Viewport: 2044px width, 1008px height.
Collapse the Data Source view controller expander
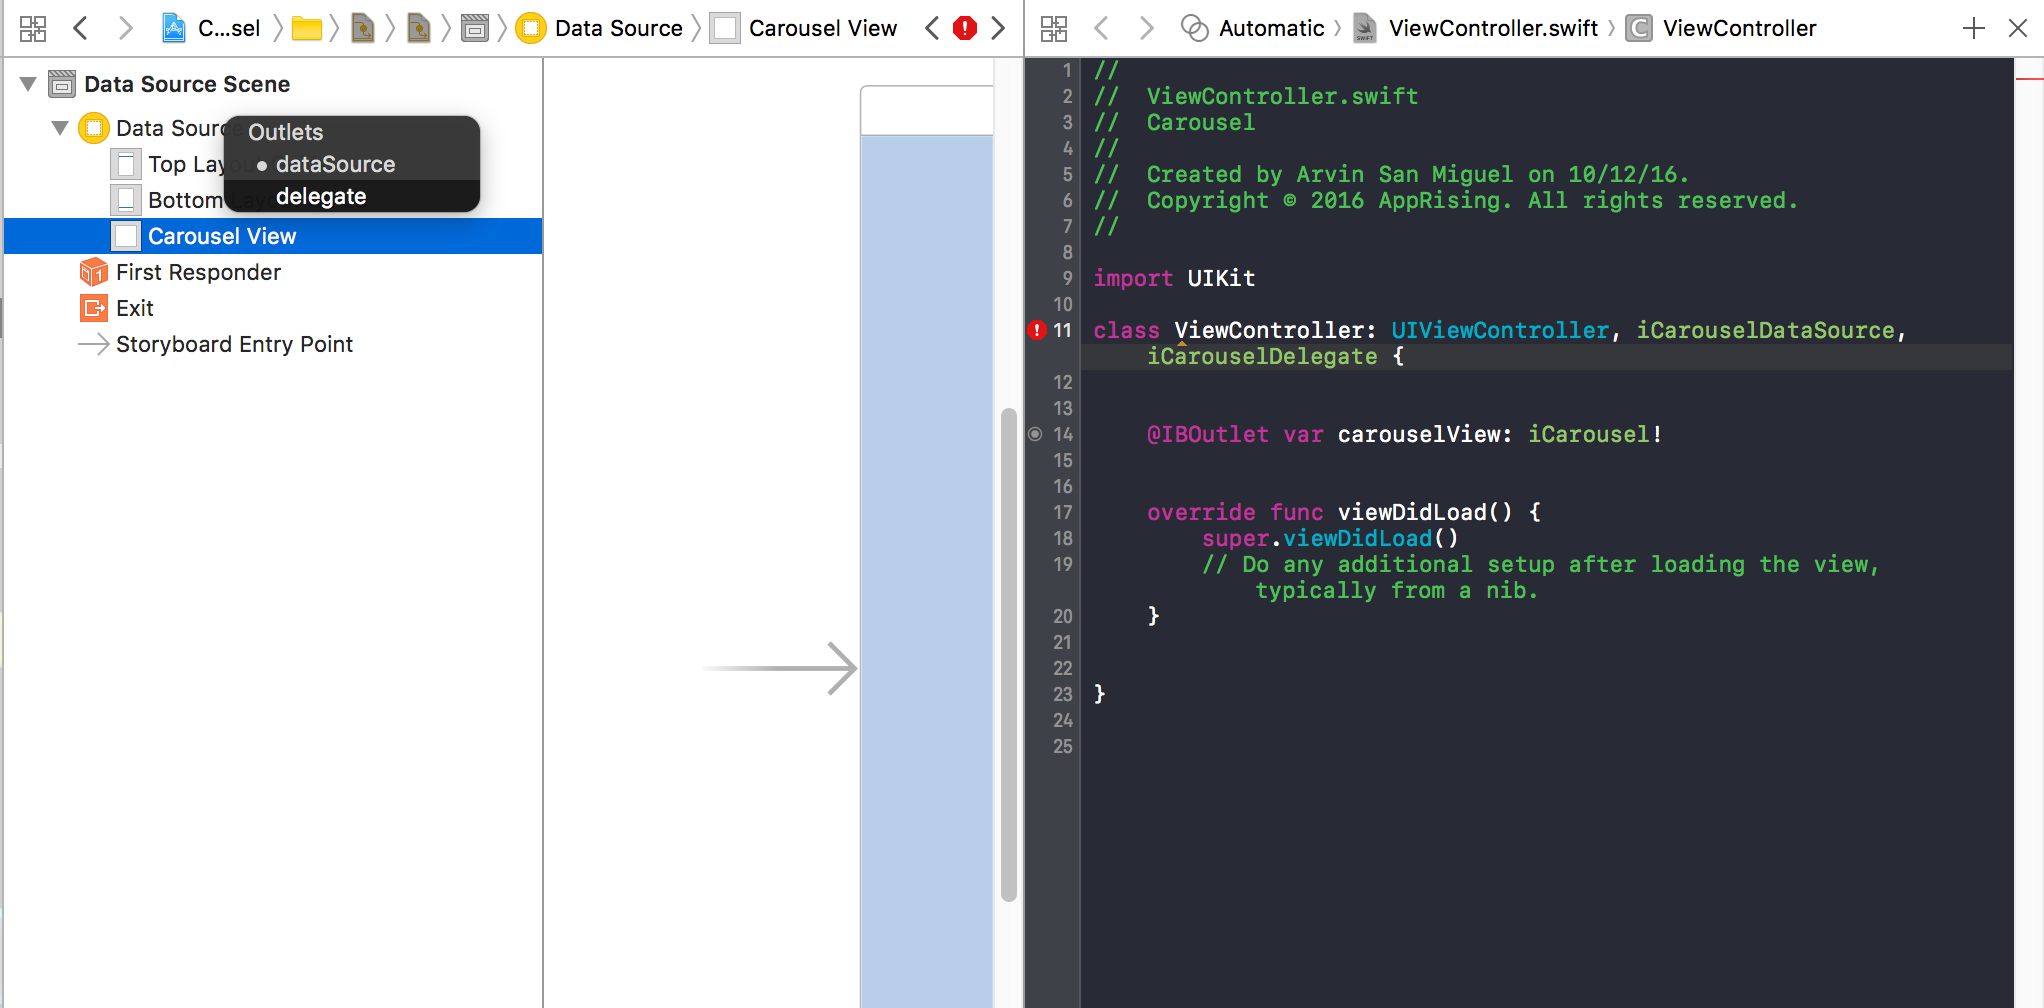pos(60,127)
